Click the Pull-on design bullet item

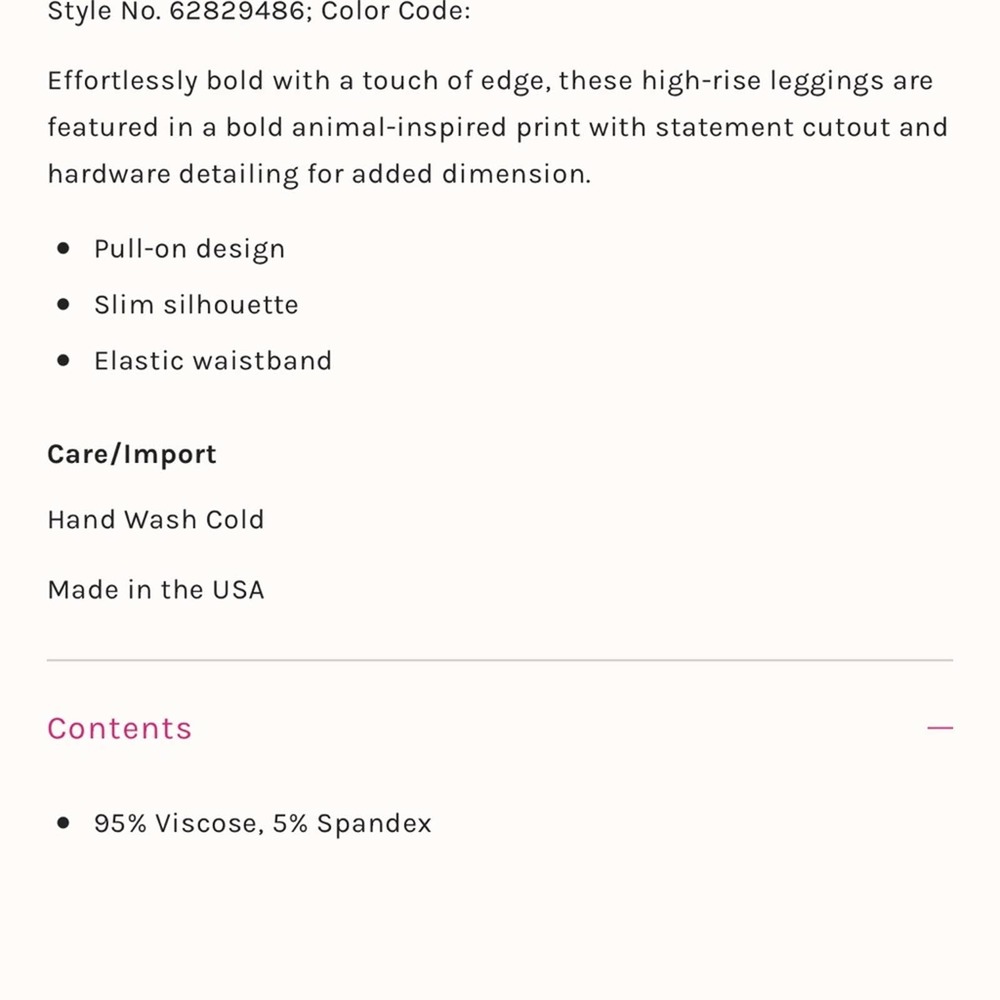click(x=189, y=249)
